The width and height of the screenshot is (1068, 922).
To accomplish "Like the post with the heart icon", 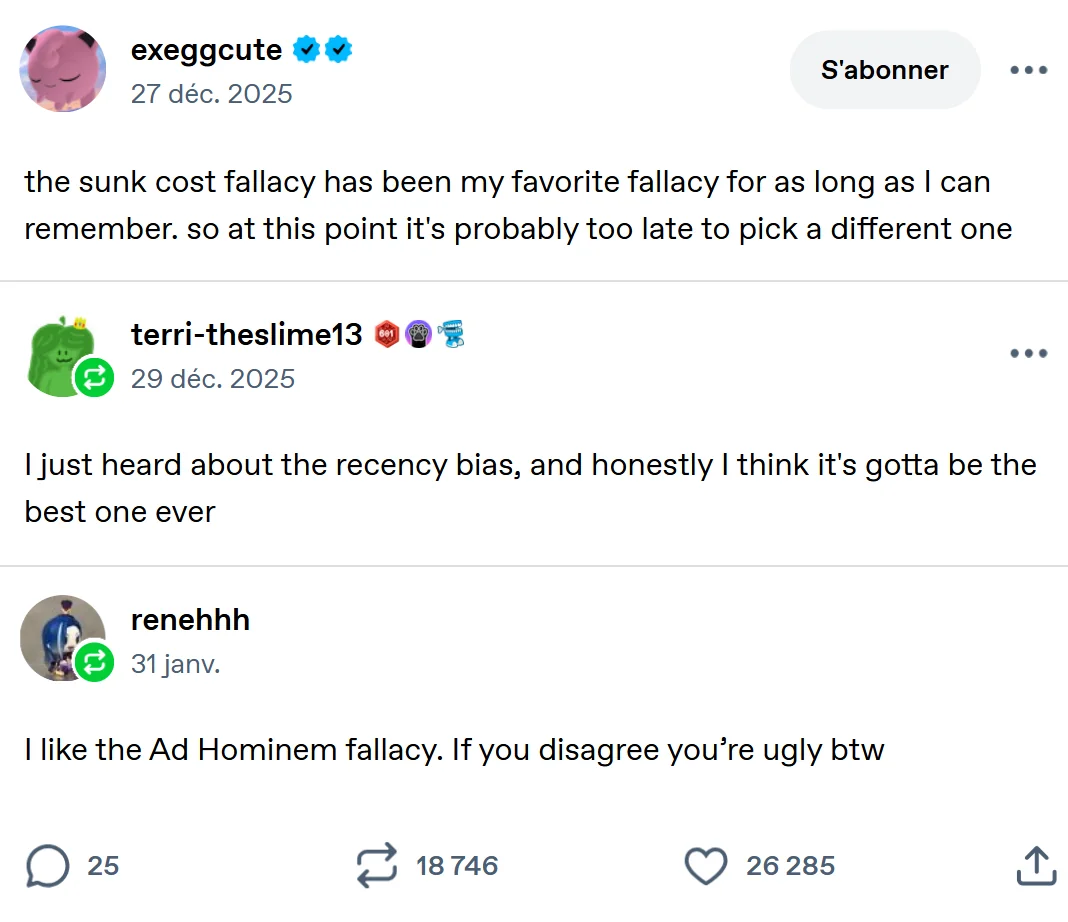I will (708, 866).
